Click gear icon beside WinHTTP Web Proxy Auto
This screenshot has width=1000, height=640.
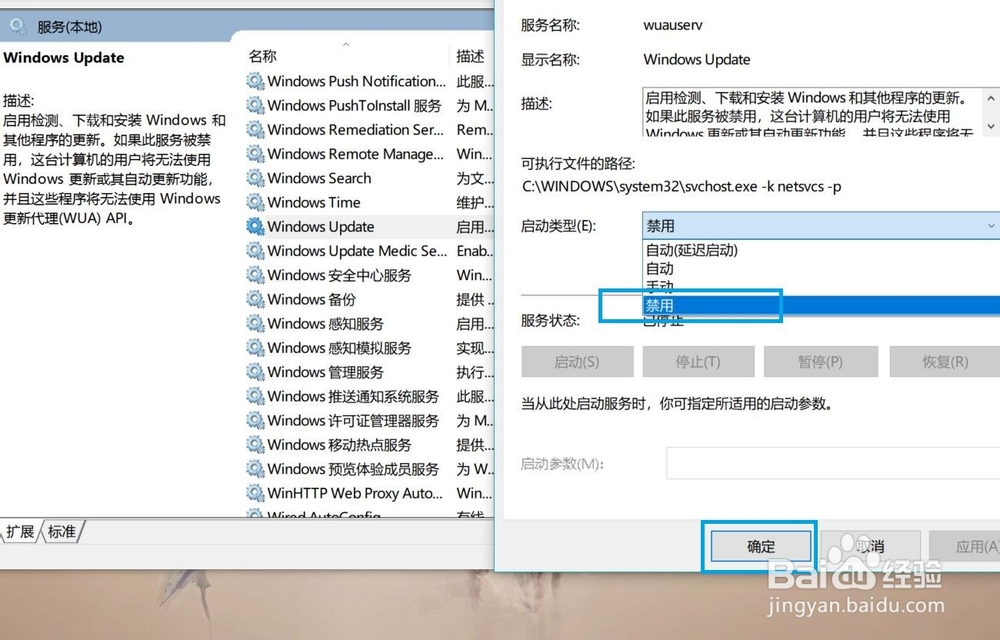pos(256,493)
